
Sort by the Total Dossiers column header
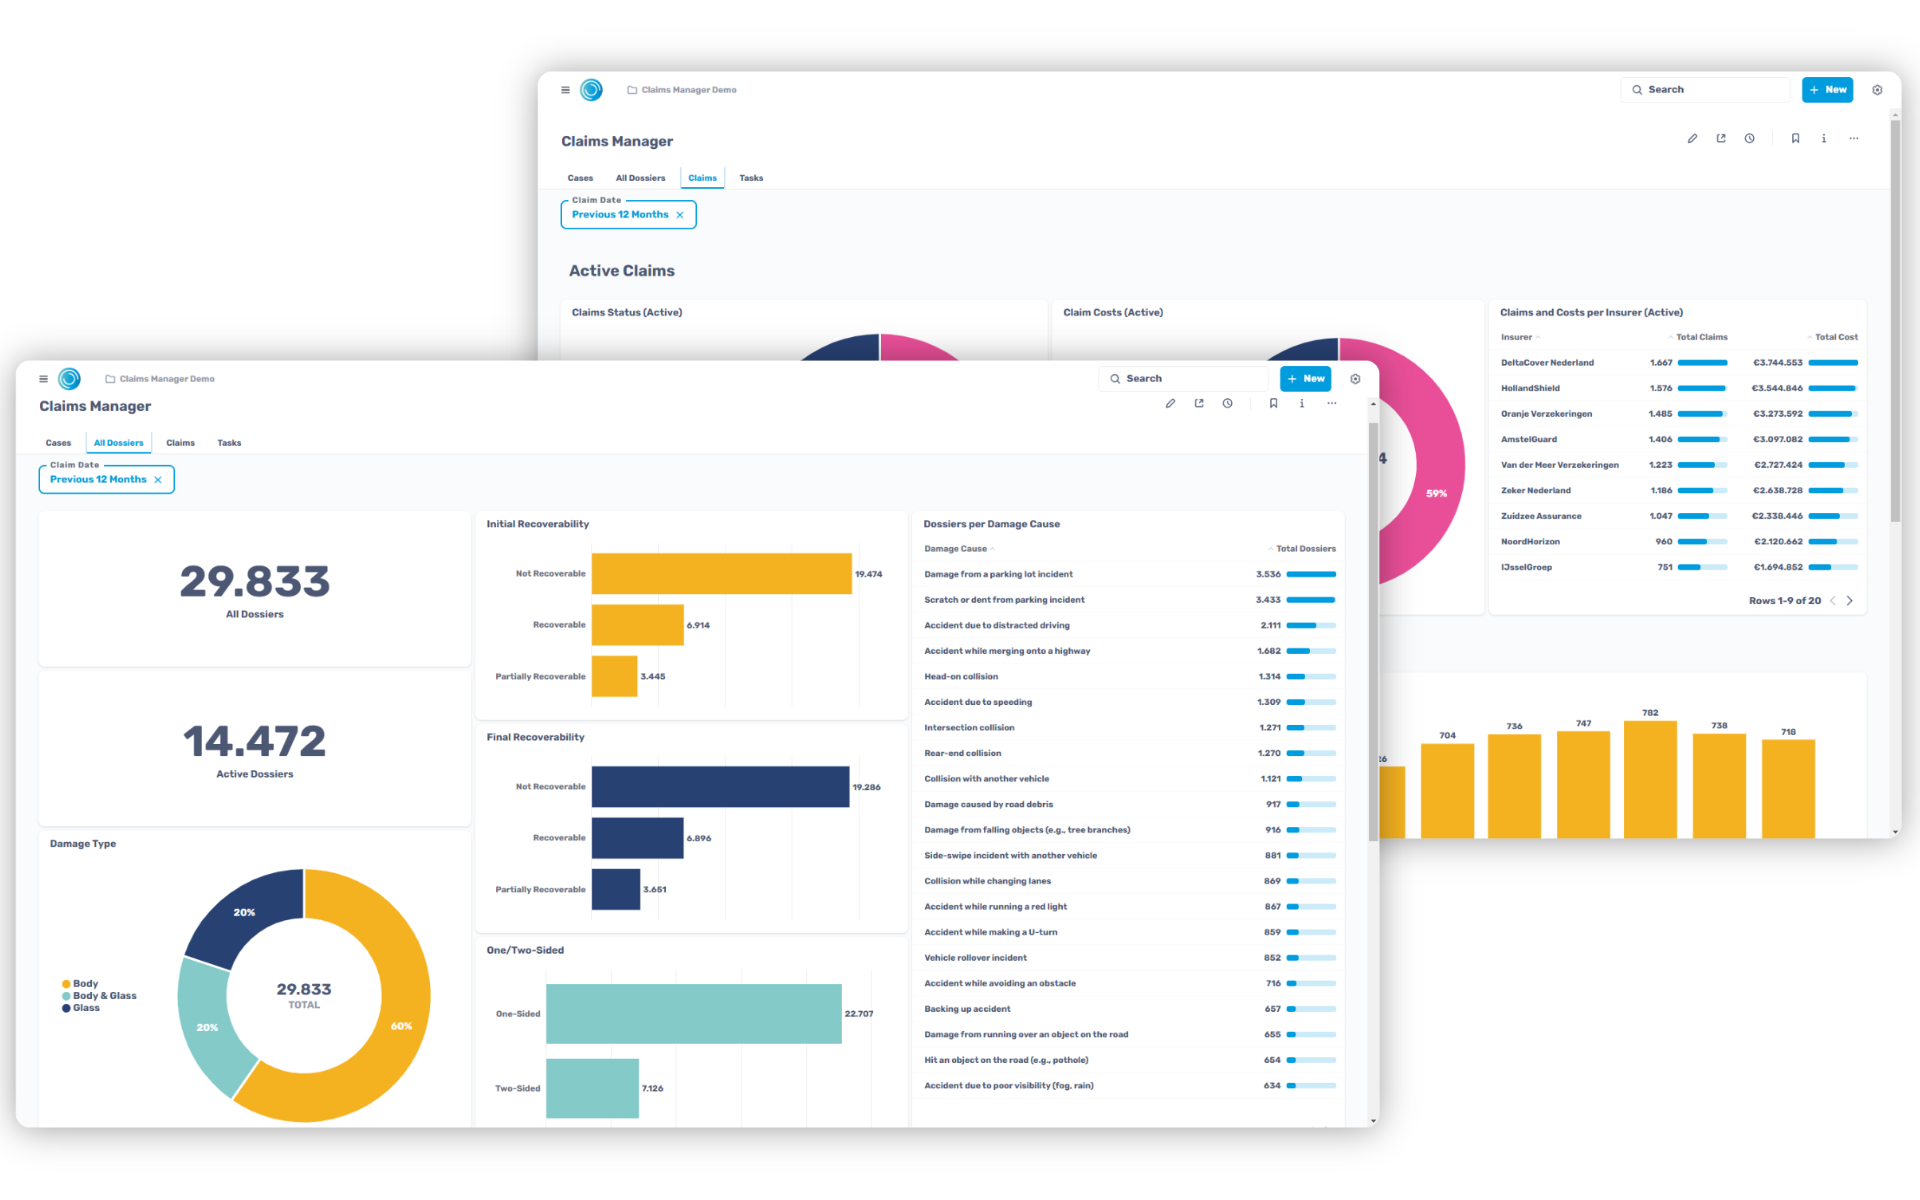pyautogui.click(x=1305, y=549)
